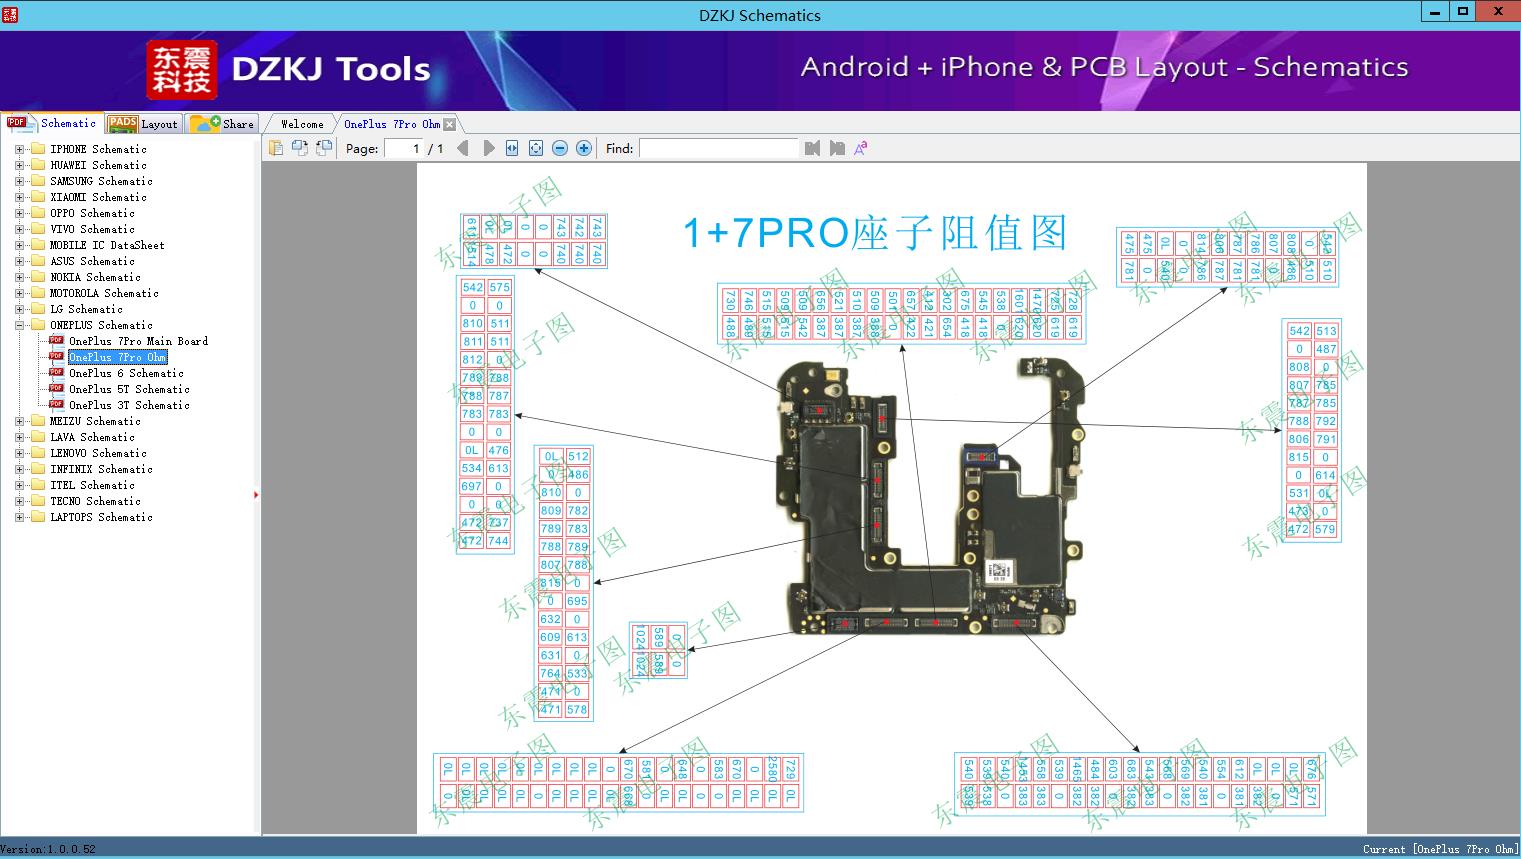
Task: Select MOBILE IC DataSheet folder
Action: tap(108, 245)
